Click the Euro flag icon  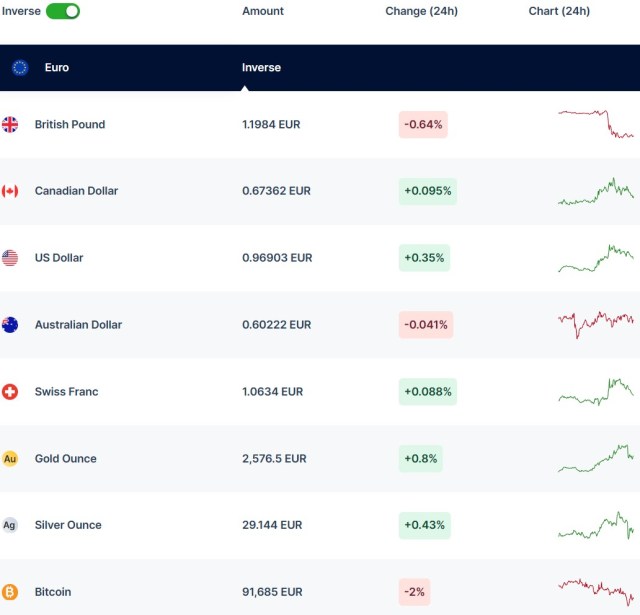(x=20, y=68)
